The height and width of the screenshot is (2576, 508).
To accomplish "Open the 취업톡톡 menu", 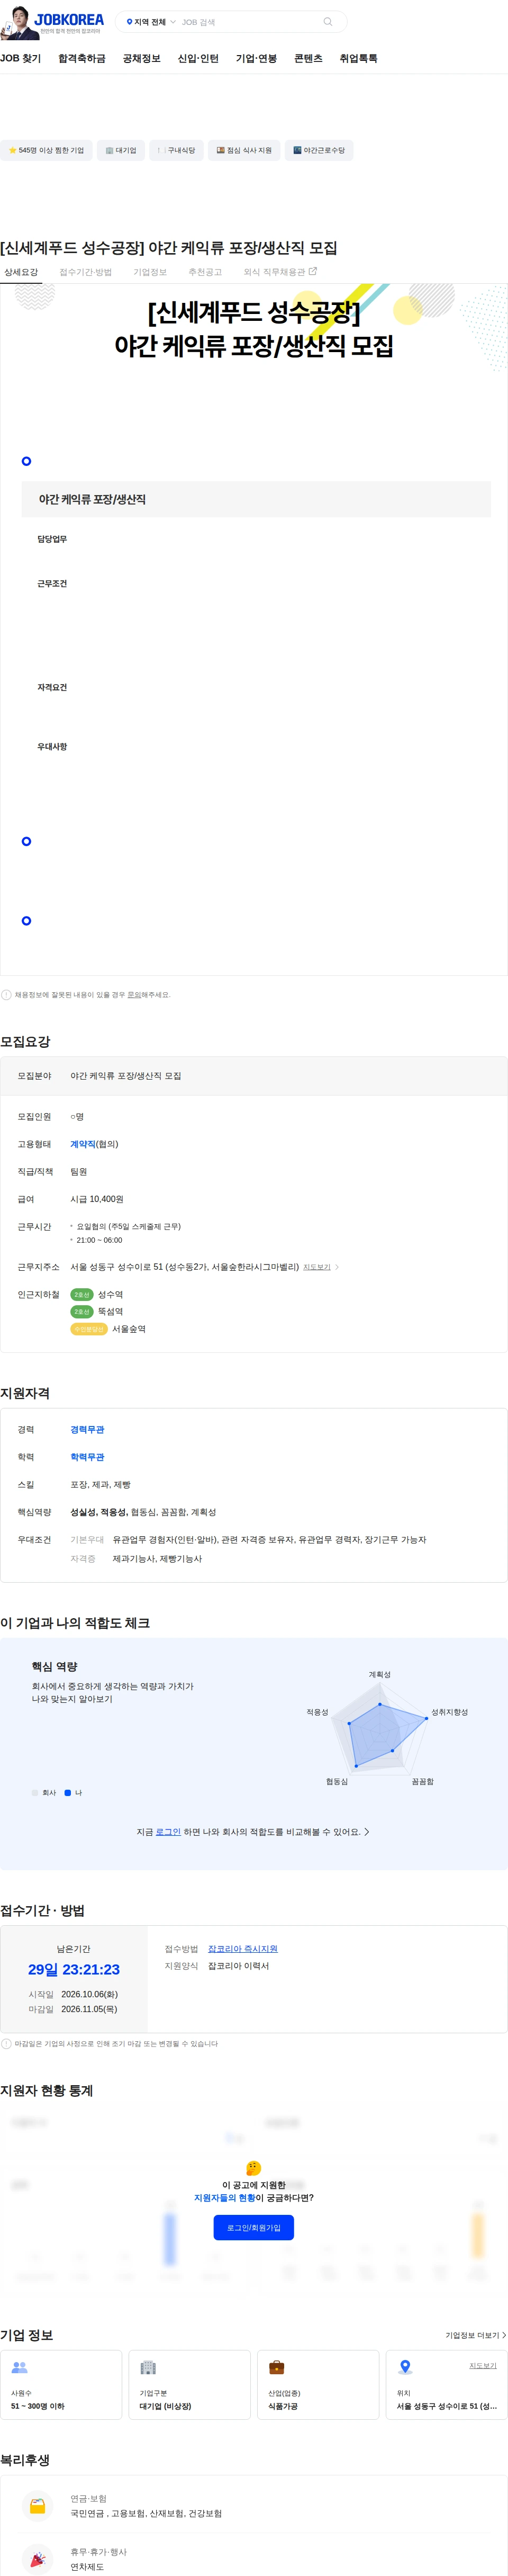I will pyautogui.click(x=358, y=59).
